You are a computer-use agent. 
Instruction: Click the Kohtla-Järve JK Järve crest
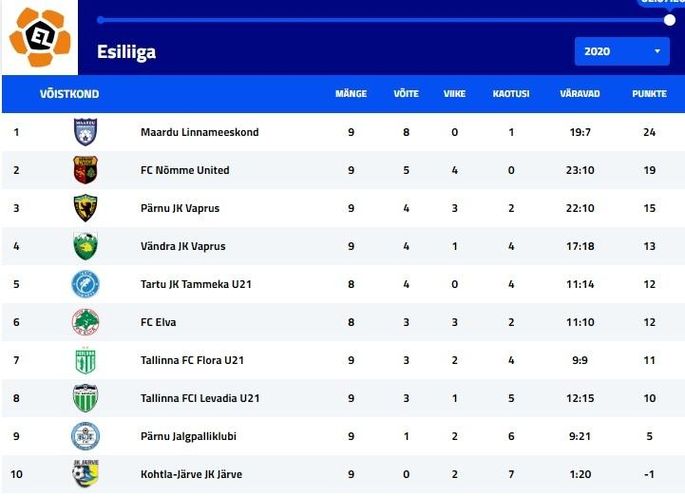(x=85, y=473)
